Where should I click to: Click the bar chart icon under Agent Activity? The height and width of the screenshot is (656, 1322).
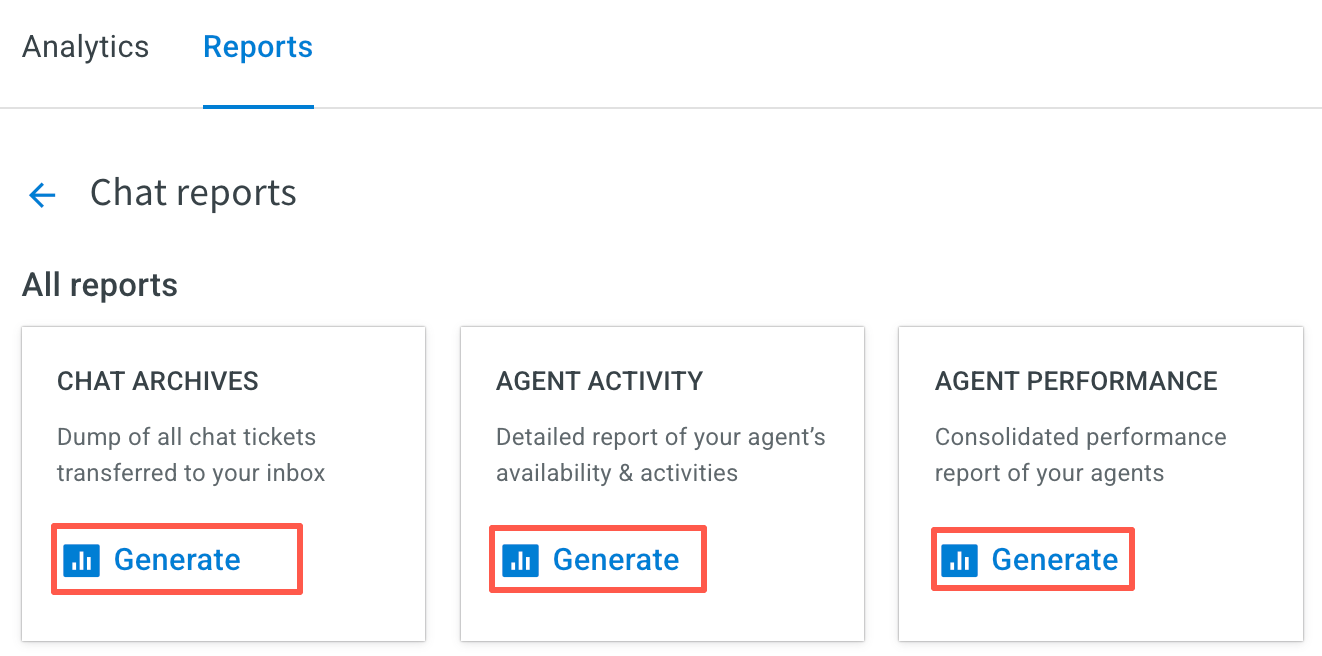tap(520, 560)
